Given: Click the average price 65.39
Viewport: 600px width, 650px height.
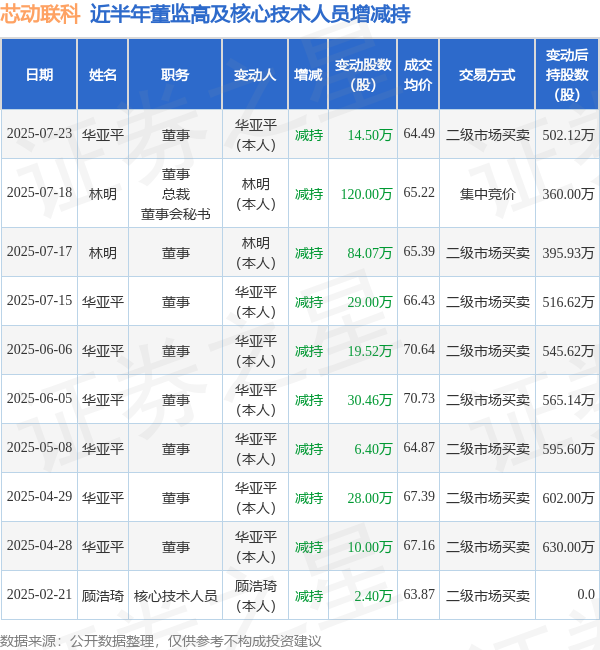Looking at the screenshot, I should tap(419, 252).
